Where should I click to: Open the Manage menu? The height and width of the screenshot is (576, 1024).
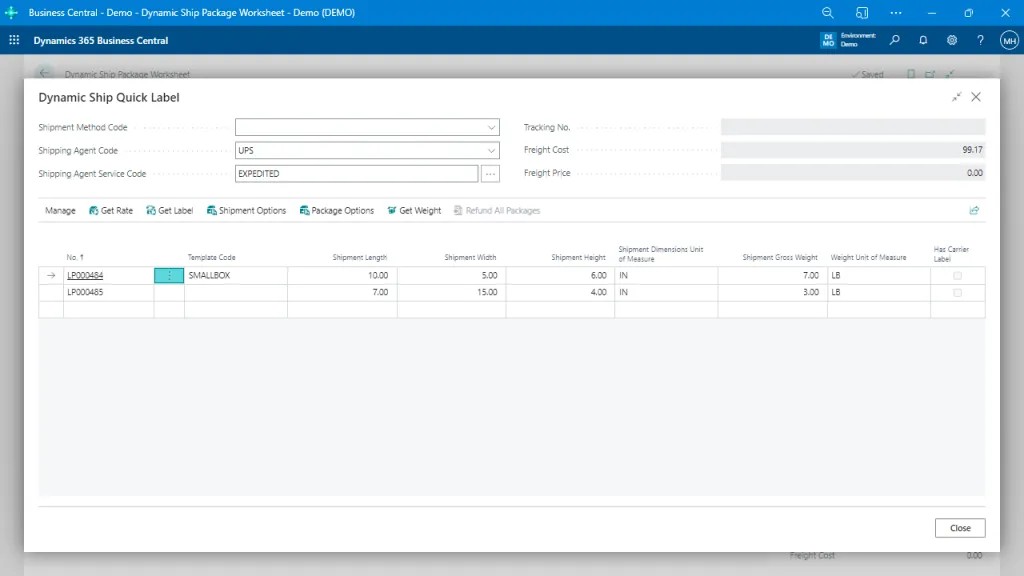[x=60, y=211]
